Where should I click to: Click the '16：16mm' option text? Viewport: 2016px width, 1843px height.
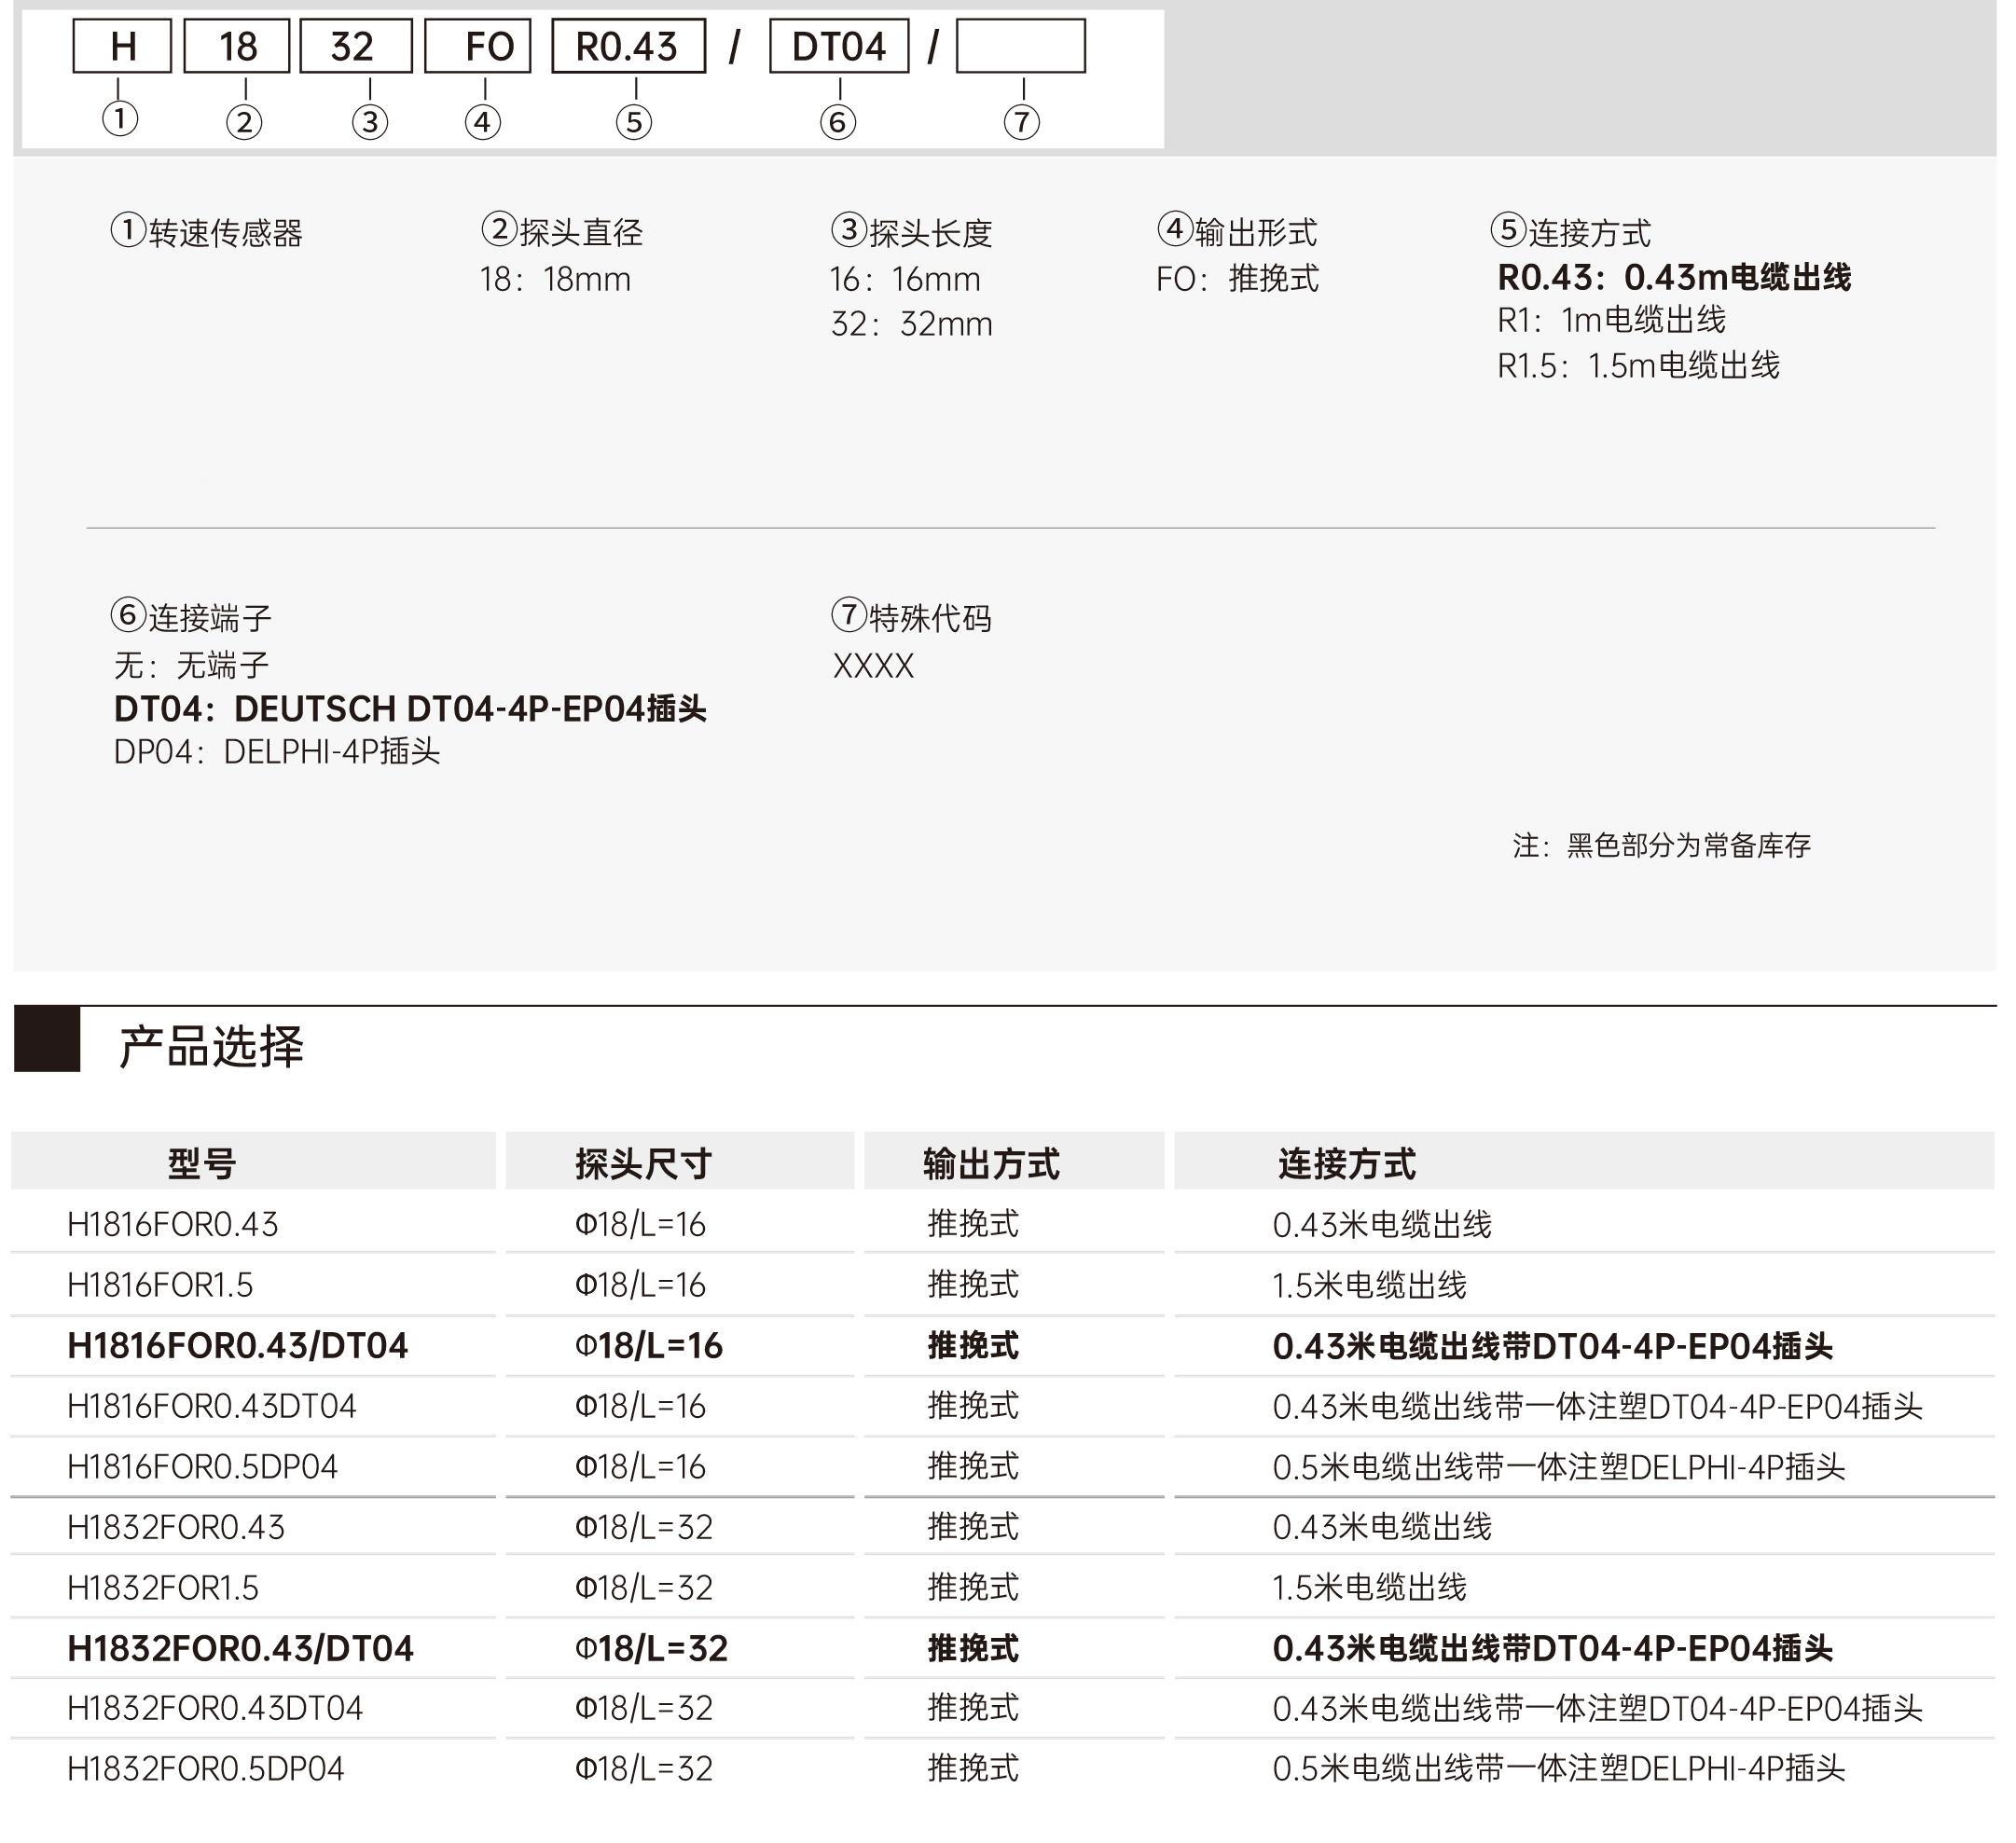[906, 279]
